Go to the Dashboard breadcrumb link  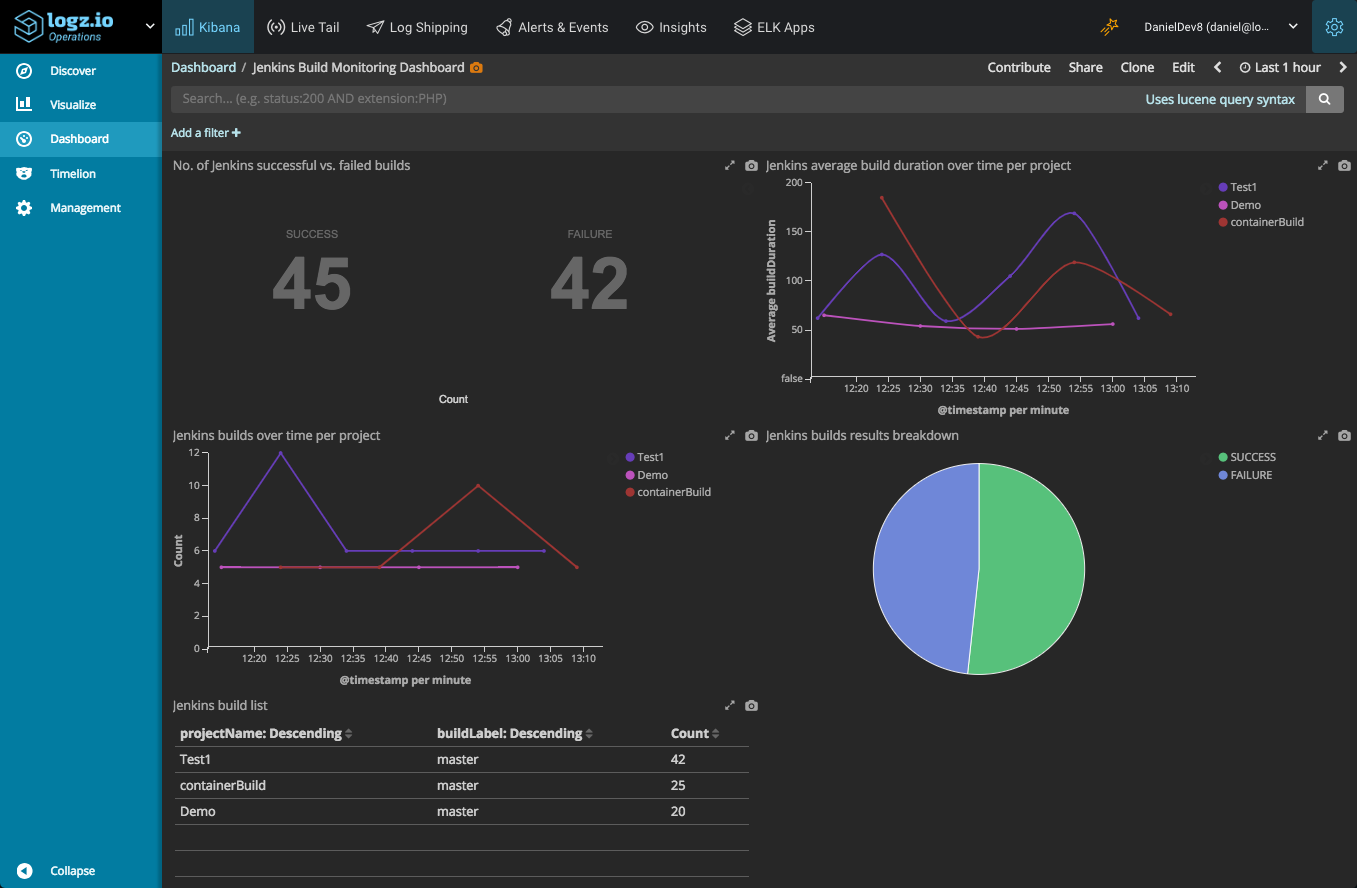tap(203, 67)
